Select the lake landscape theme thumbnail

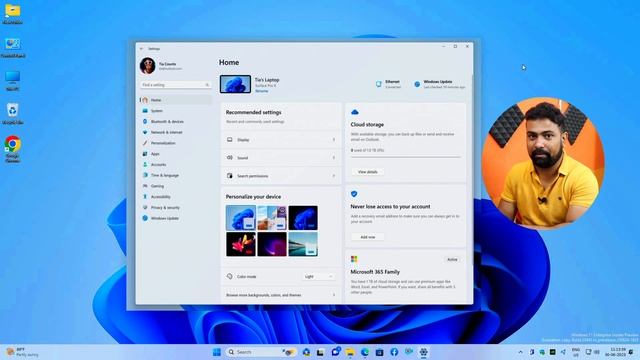tap(303, 244)
